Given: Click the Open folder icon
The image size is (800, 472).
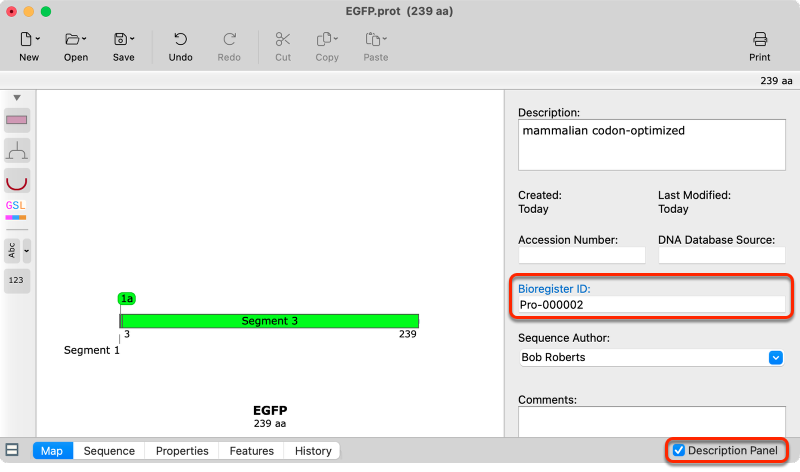Looking at the screenshot, I should (x=72, y=39).
